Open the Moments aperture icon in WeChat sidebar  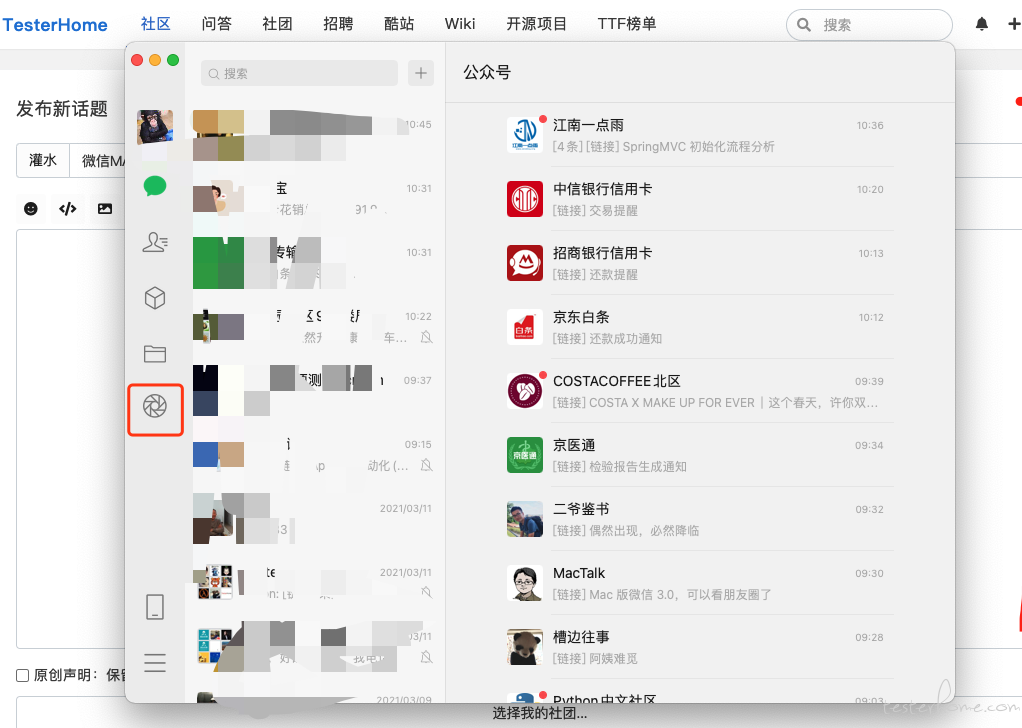(155, 406)
